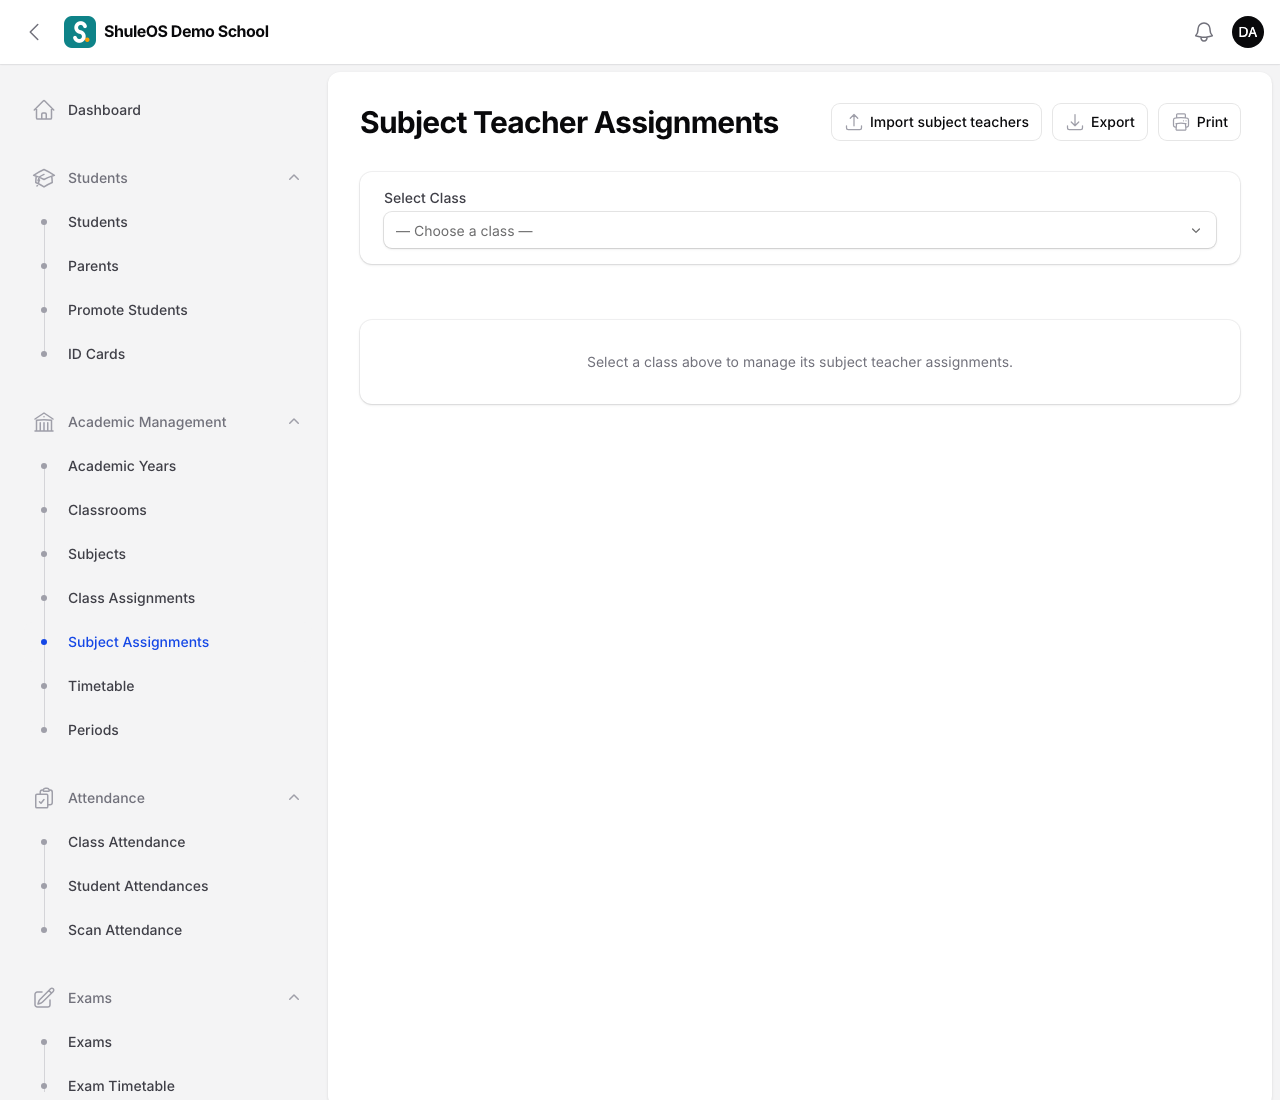
Task: Export subject teacher assignments
Action: click(x=1100, y=122)
